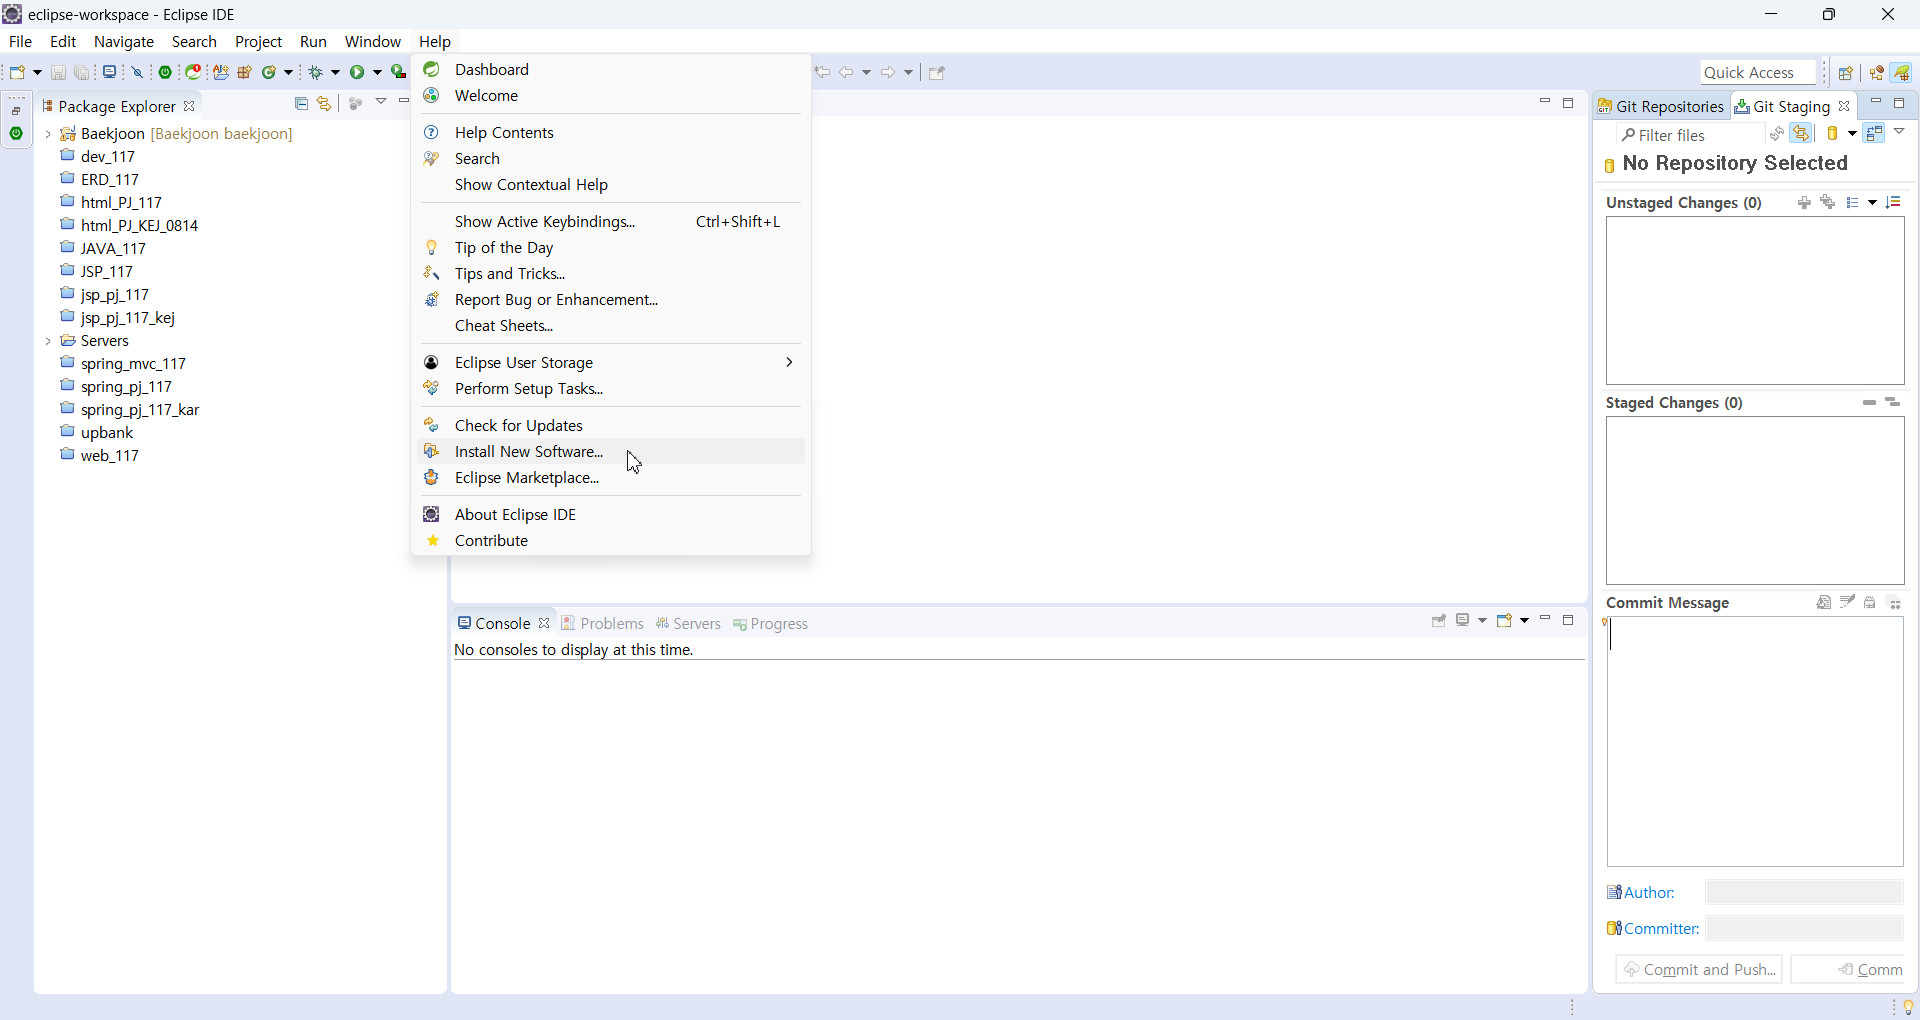This screenshot has height=1020, width=1920.
Task: Click the Add Signed-off-by pencil icon
Action: coord(1848,602)
